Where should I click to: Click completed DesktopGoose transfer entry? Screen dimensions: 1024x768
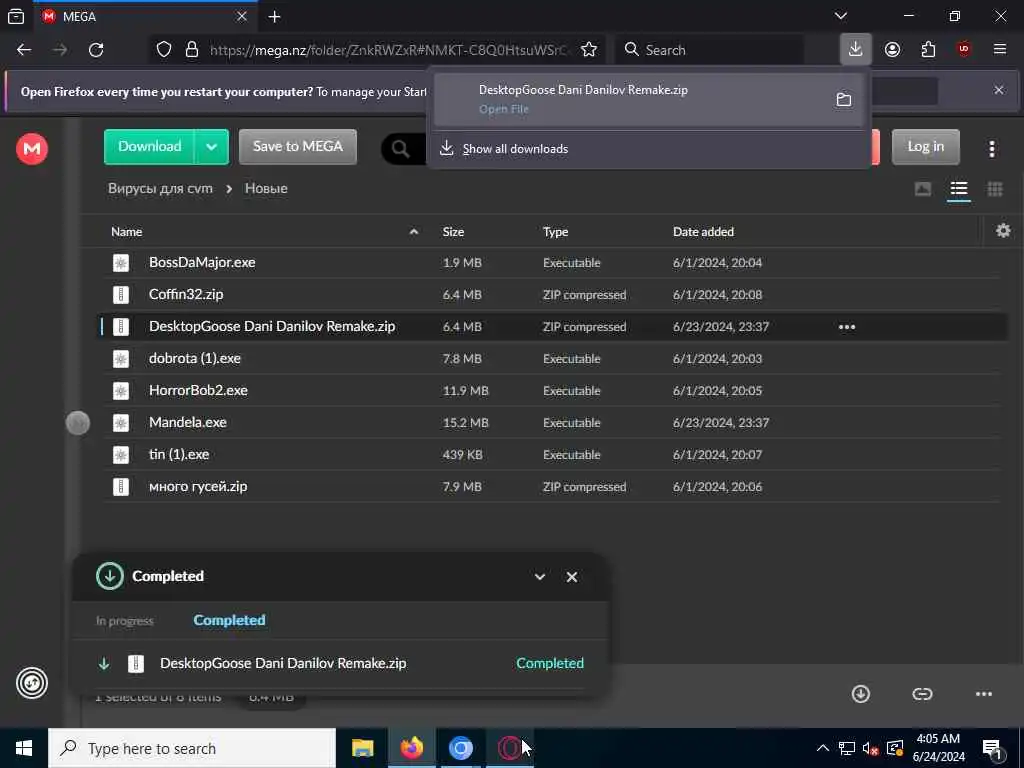(x=340, y=664)
